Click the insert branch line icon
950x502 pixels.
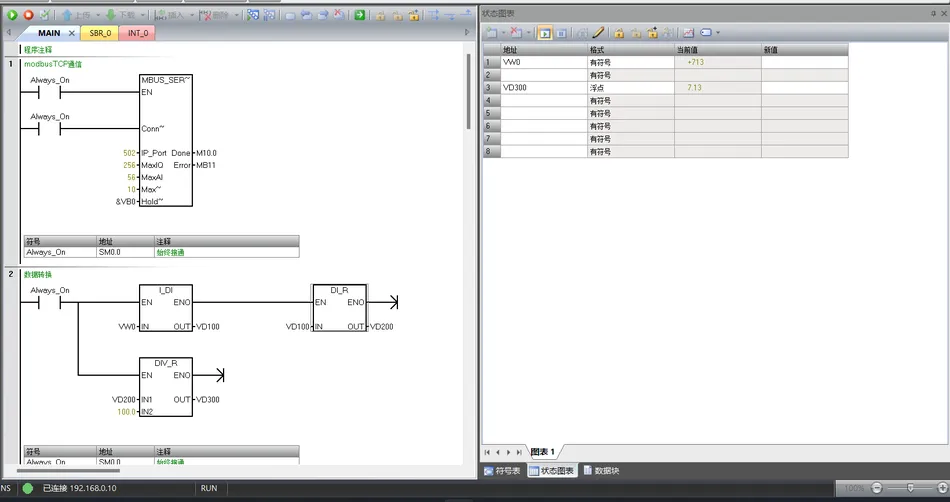[x=434, y=15]
